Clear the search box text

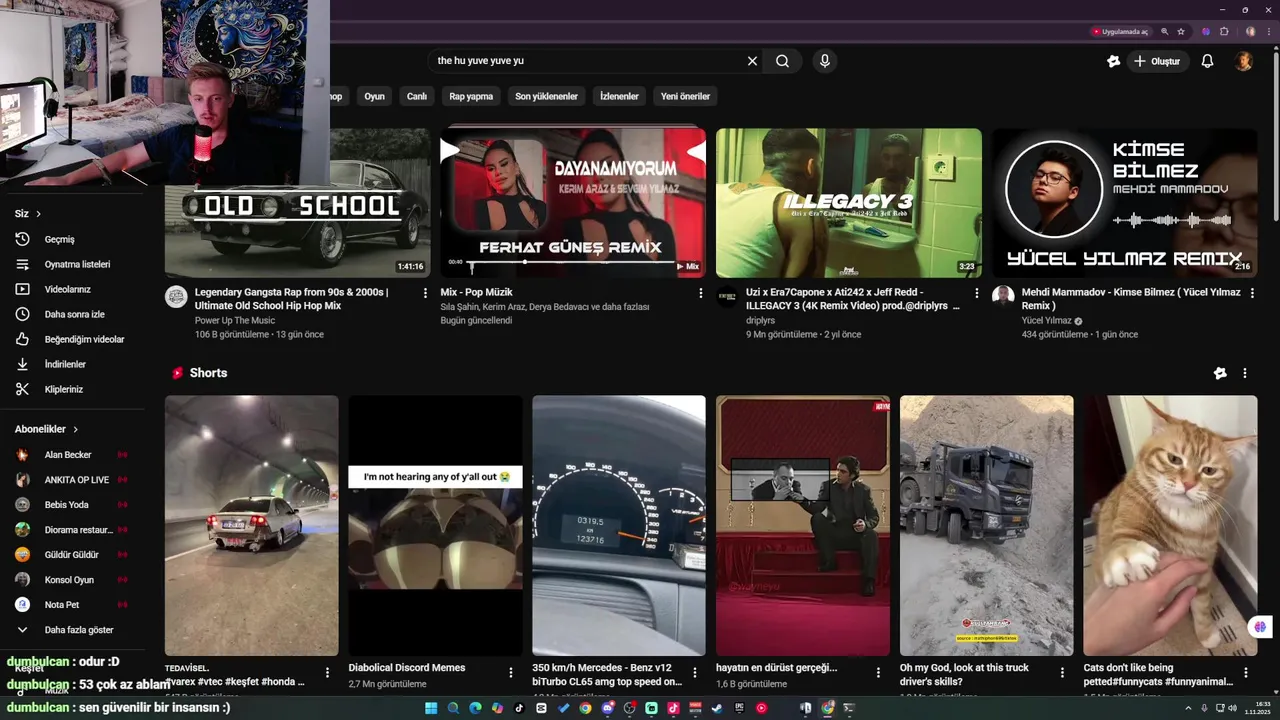[x=752, y=61]
